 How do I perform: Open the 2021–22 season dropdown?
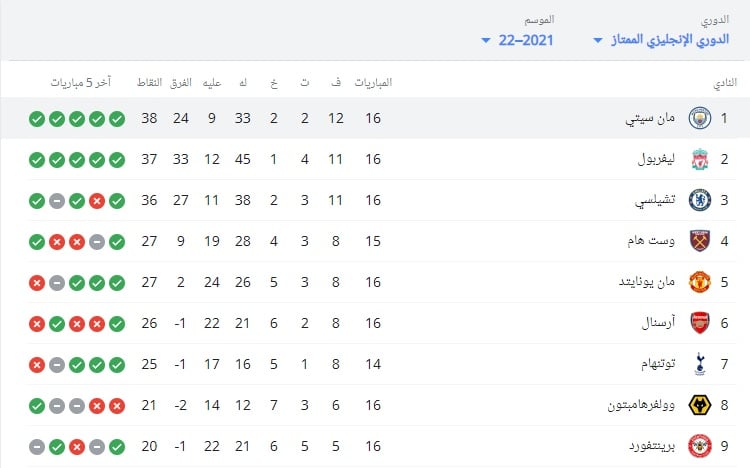click(517, 40)
